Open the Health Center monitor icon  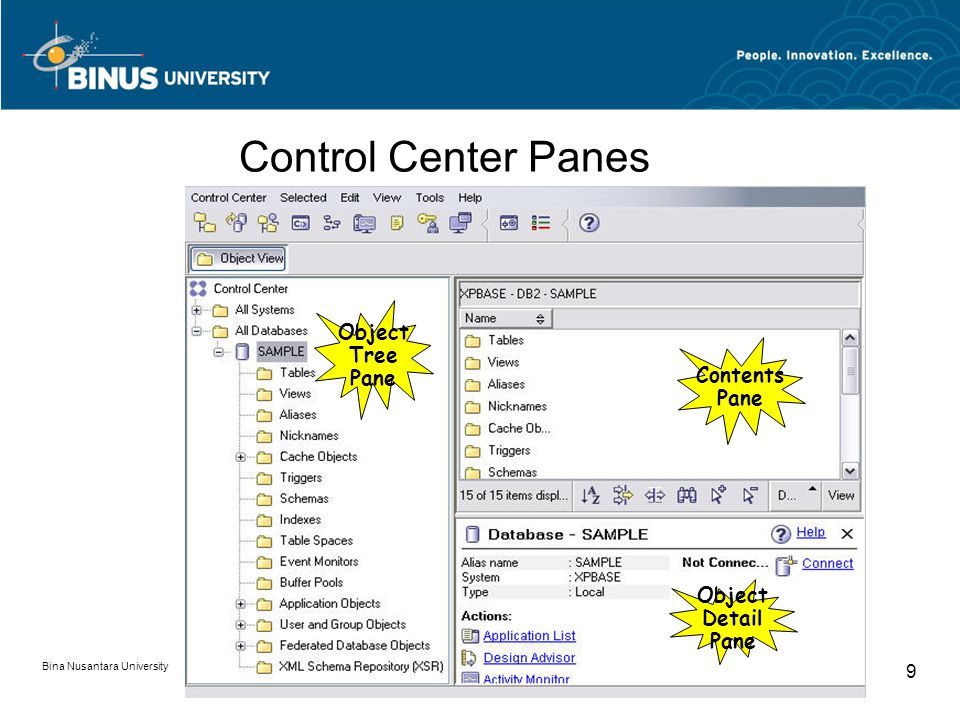(x=364, y=223)
